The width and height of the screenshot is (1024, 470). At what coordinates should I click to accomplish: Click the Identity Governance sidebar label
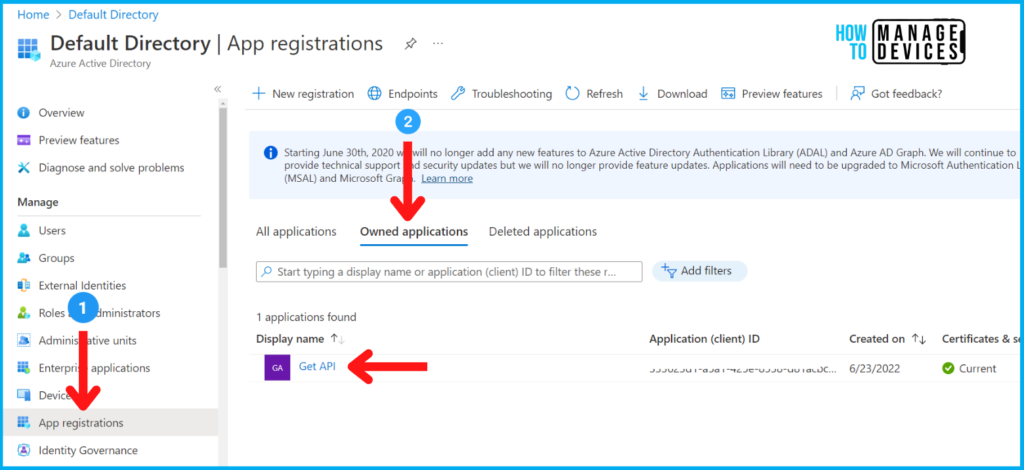coord(88,450)
